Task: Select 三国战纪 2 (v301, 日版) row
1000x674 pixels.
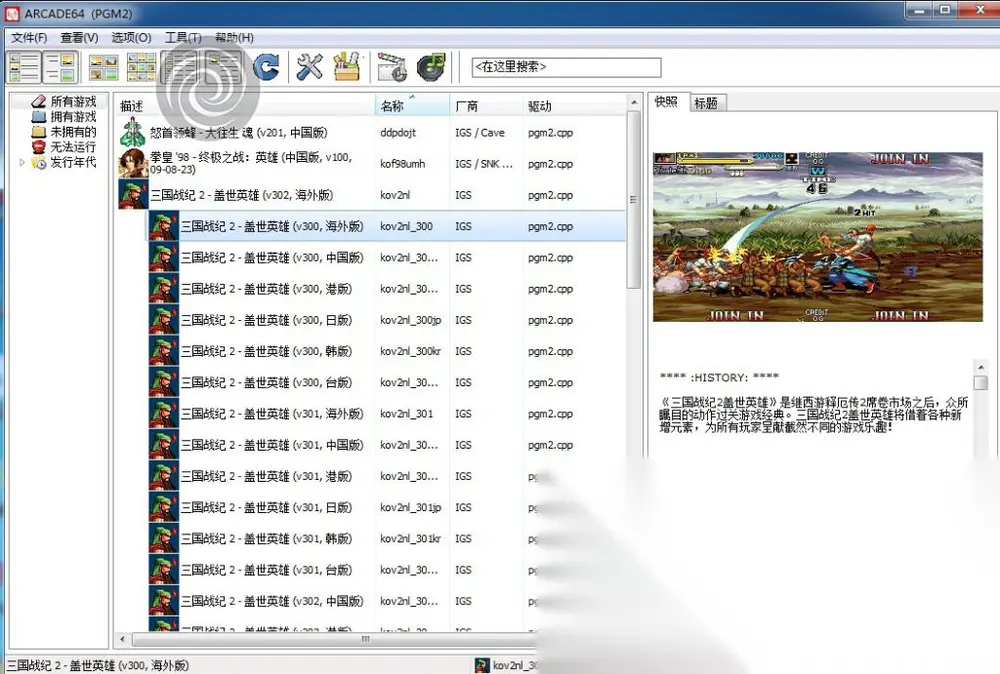Action: coord(387,508)
